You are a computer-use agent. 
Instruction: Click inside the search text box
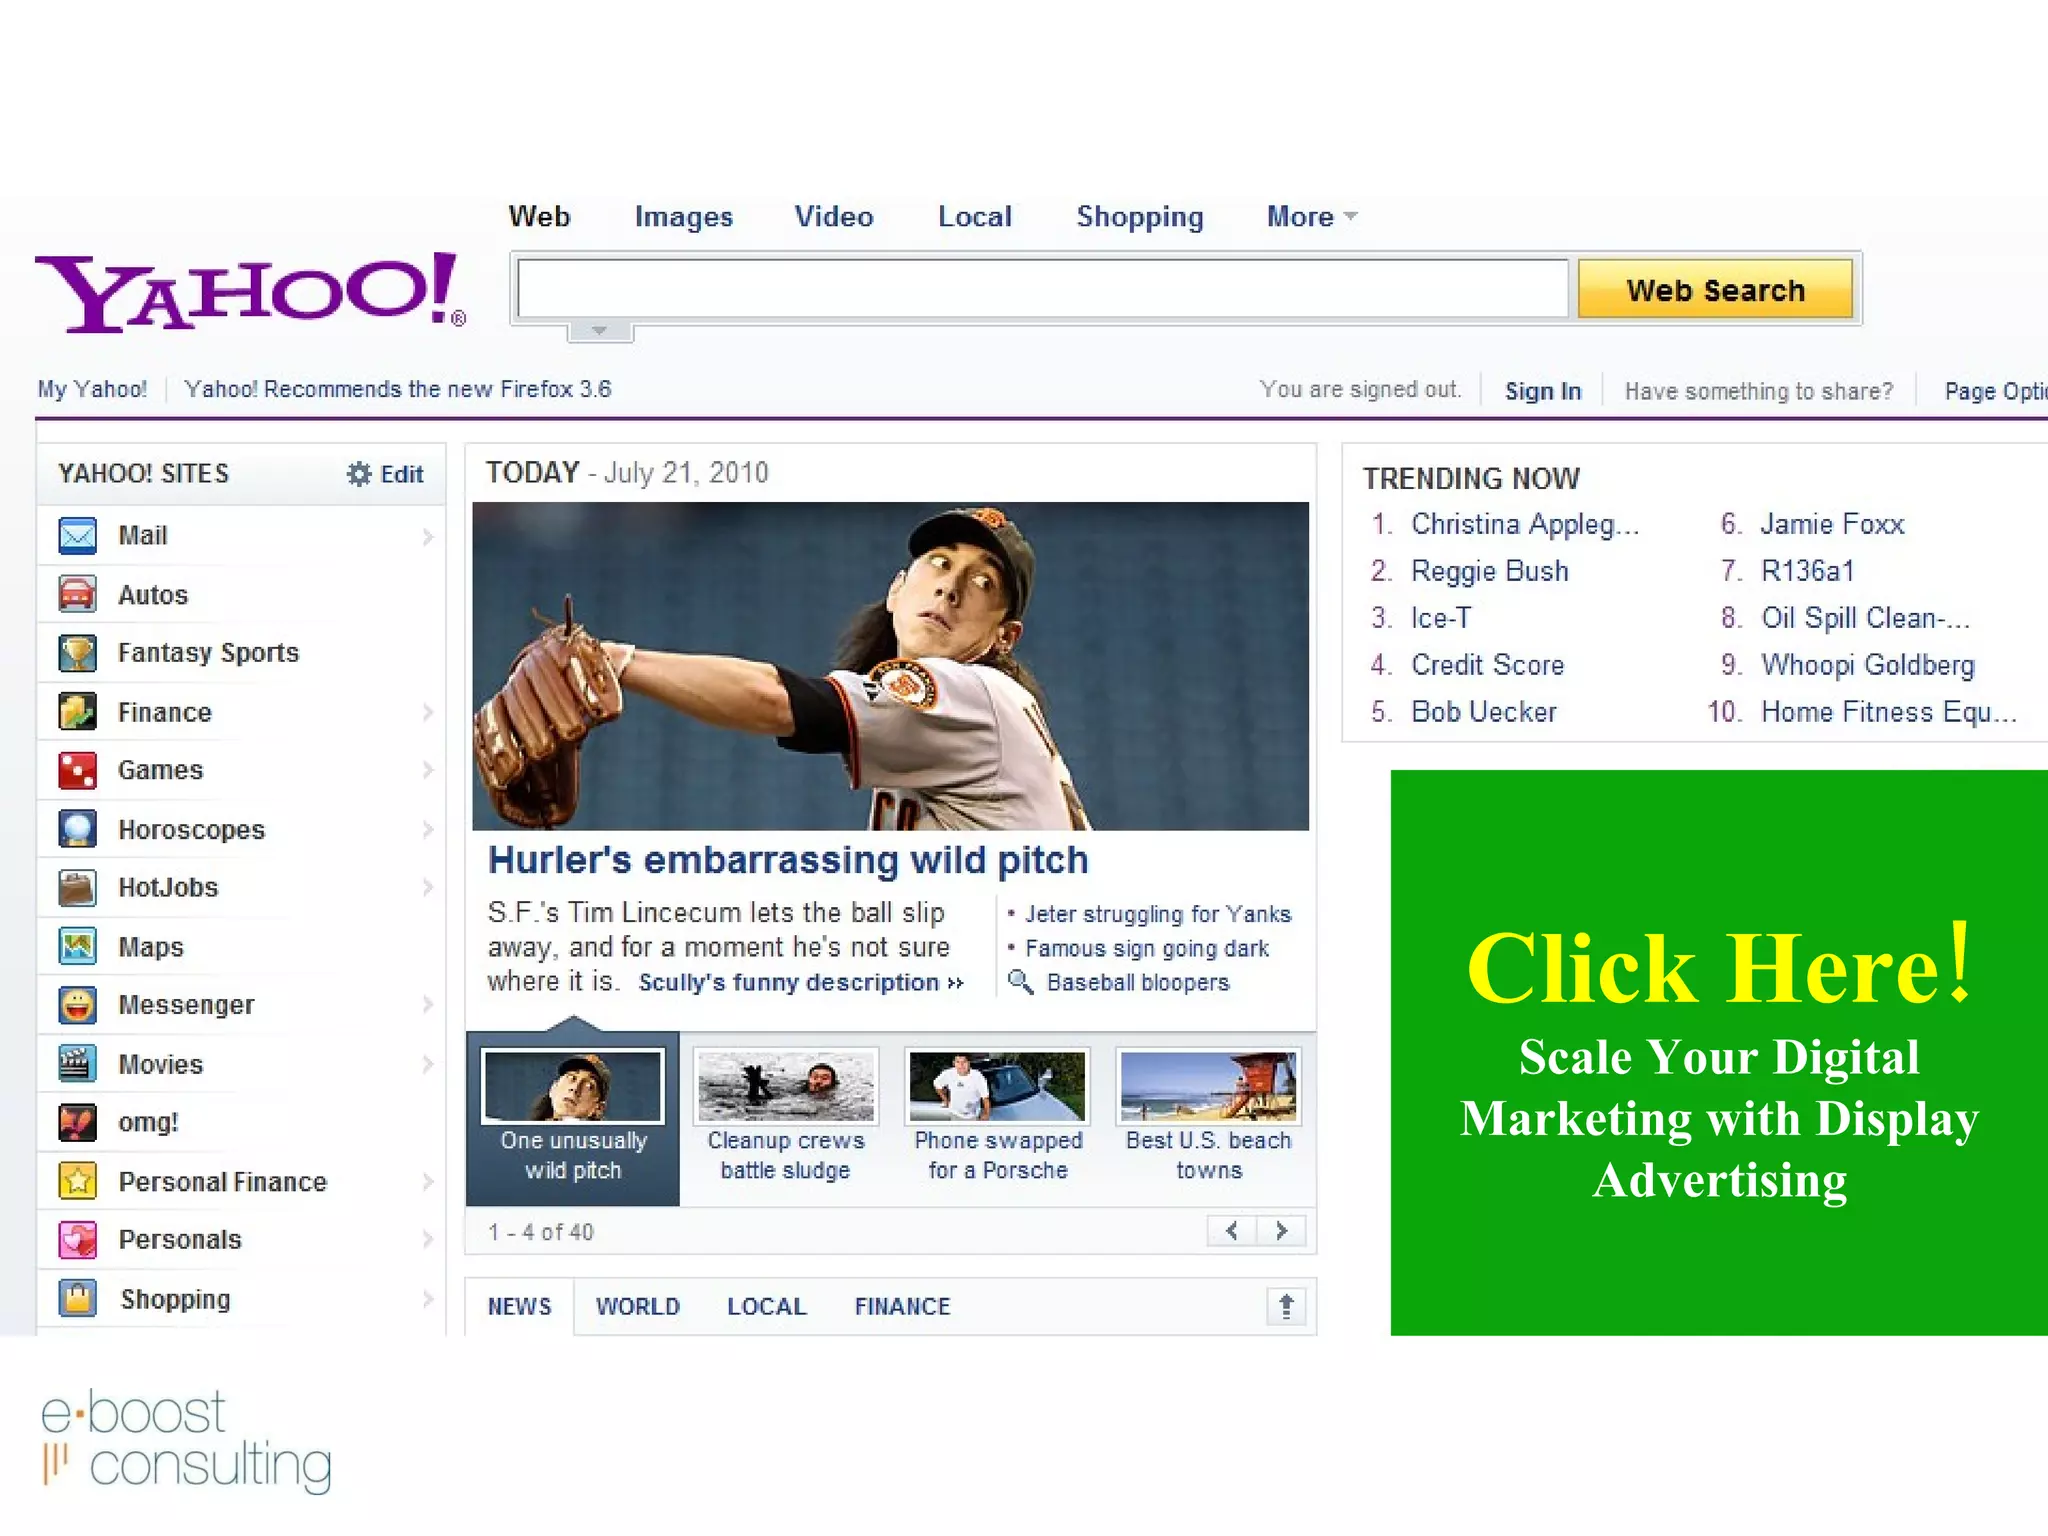point(1042,289)
